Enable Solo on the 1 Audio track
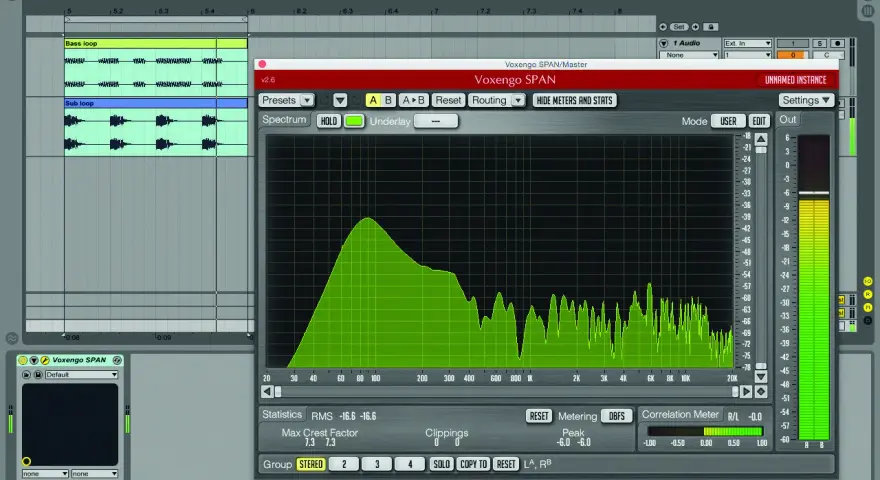The height and width of the screenshot is (480, 880). [819, 43]
